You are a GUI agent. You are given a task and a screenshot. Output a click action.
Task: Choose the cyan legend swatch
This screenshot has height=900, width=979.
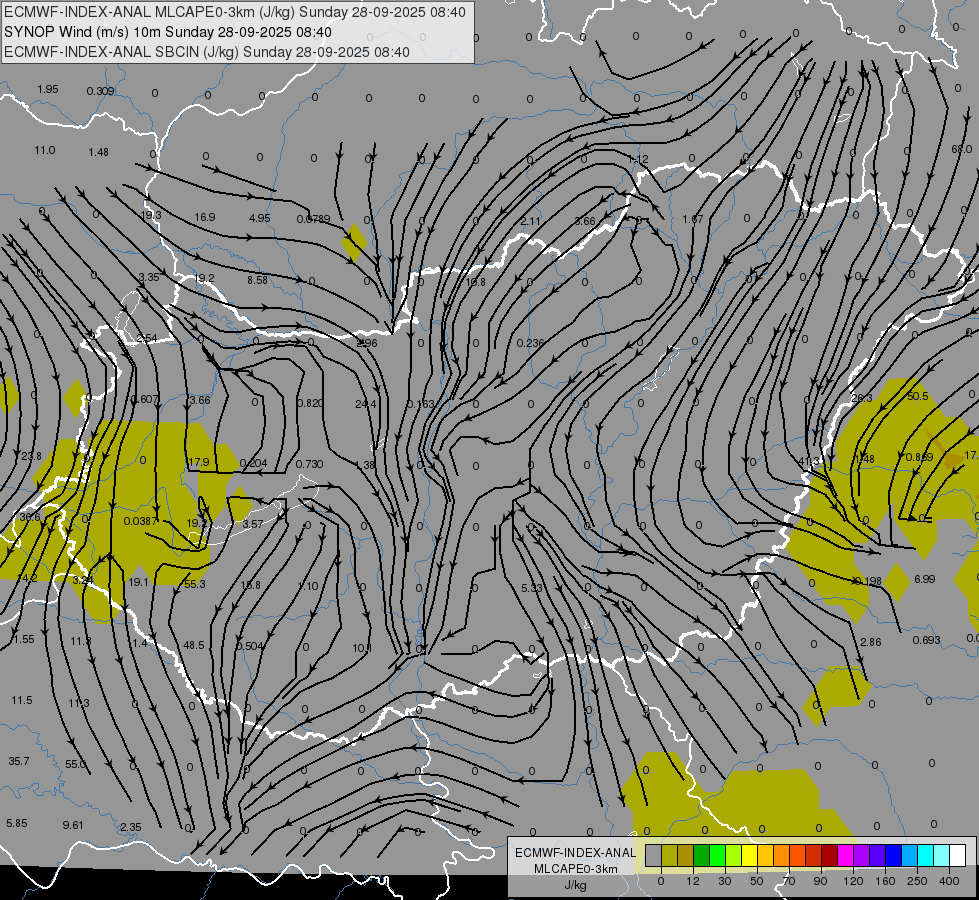click(926, 855)
